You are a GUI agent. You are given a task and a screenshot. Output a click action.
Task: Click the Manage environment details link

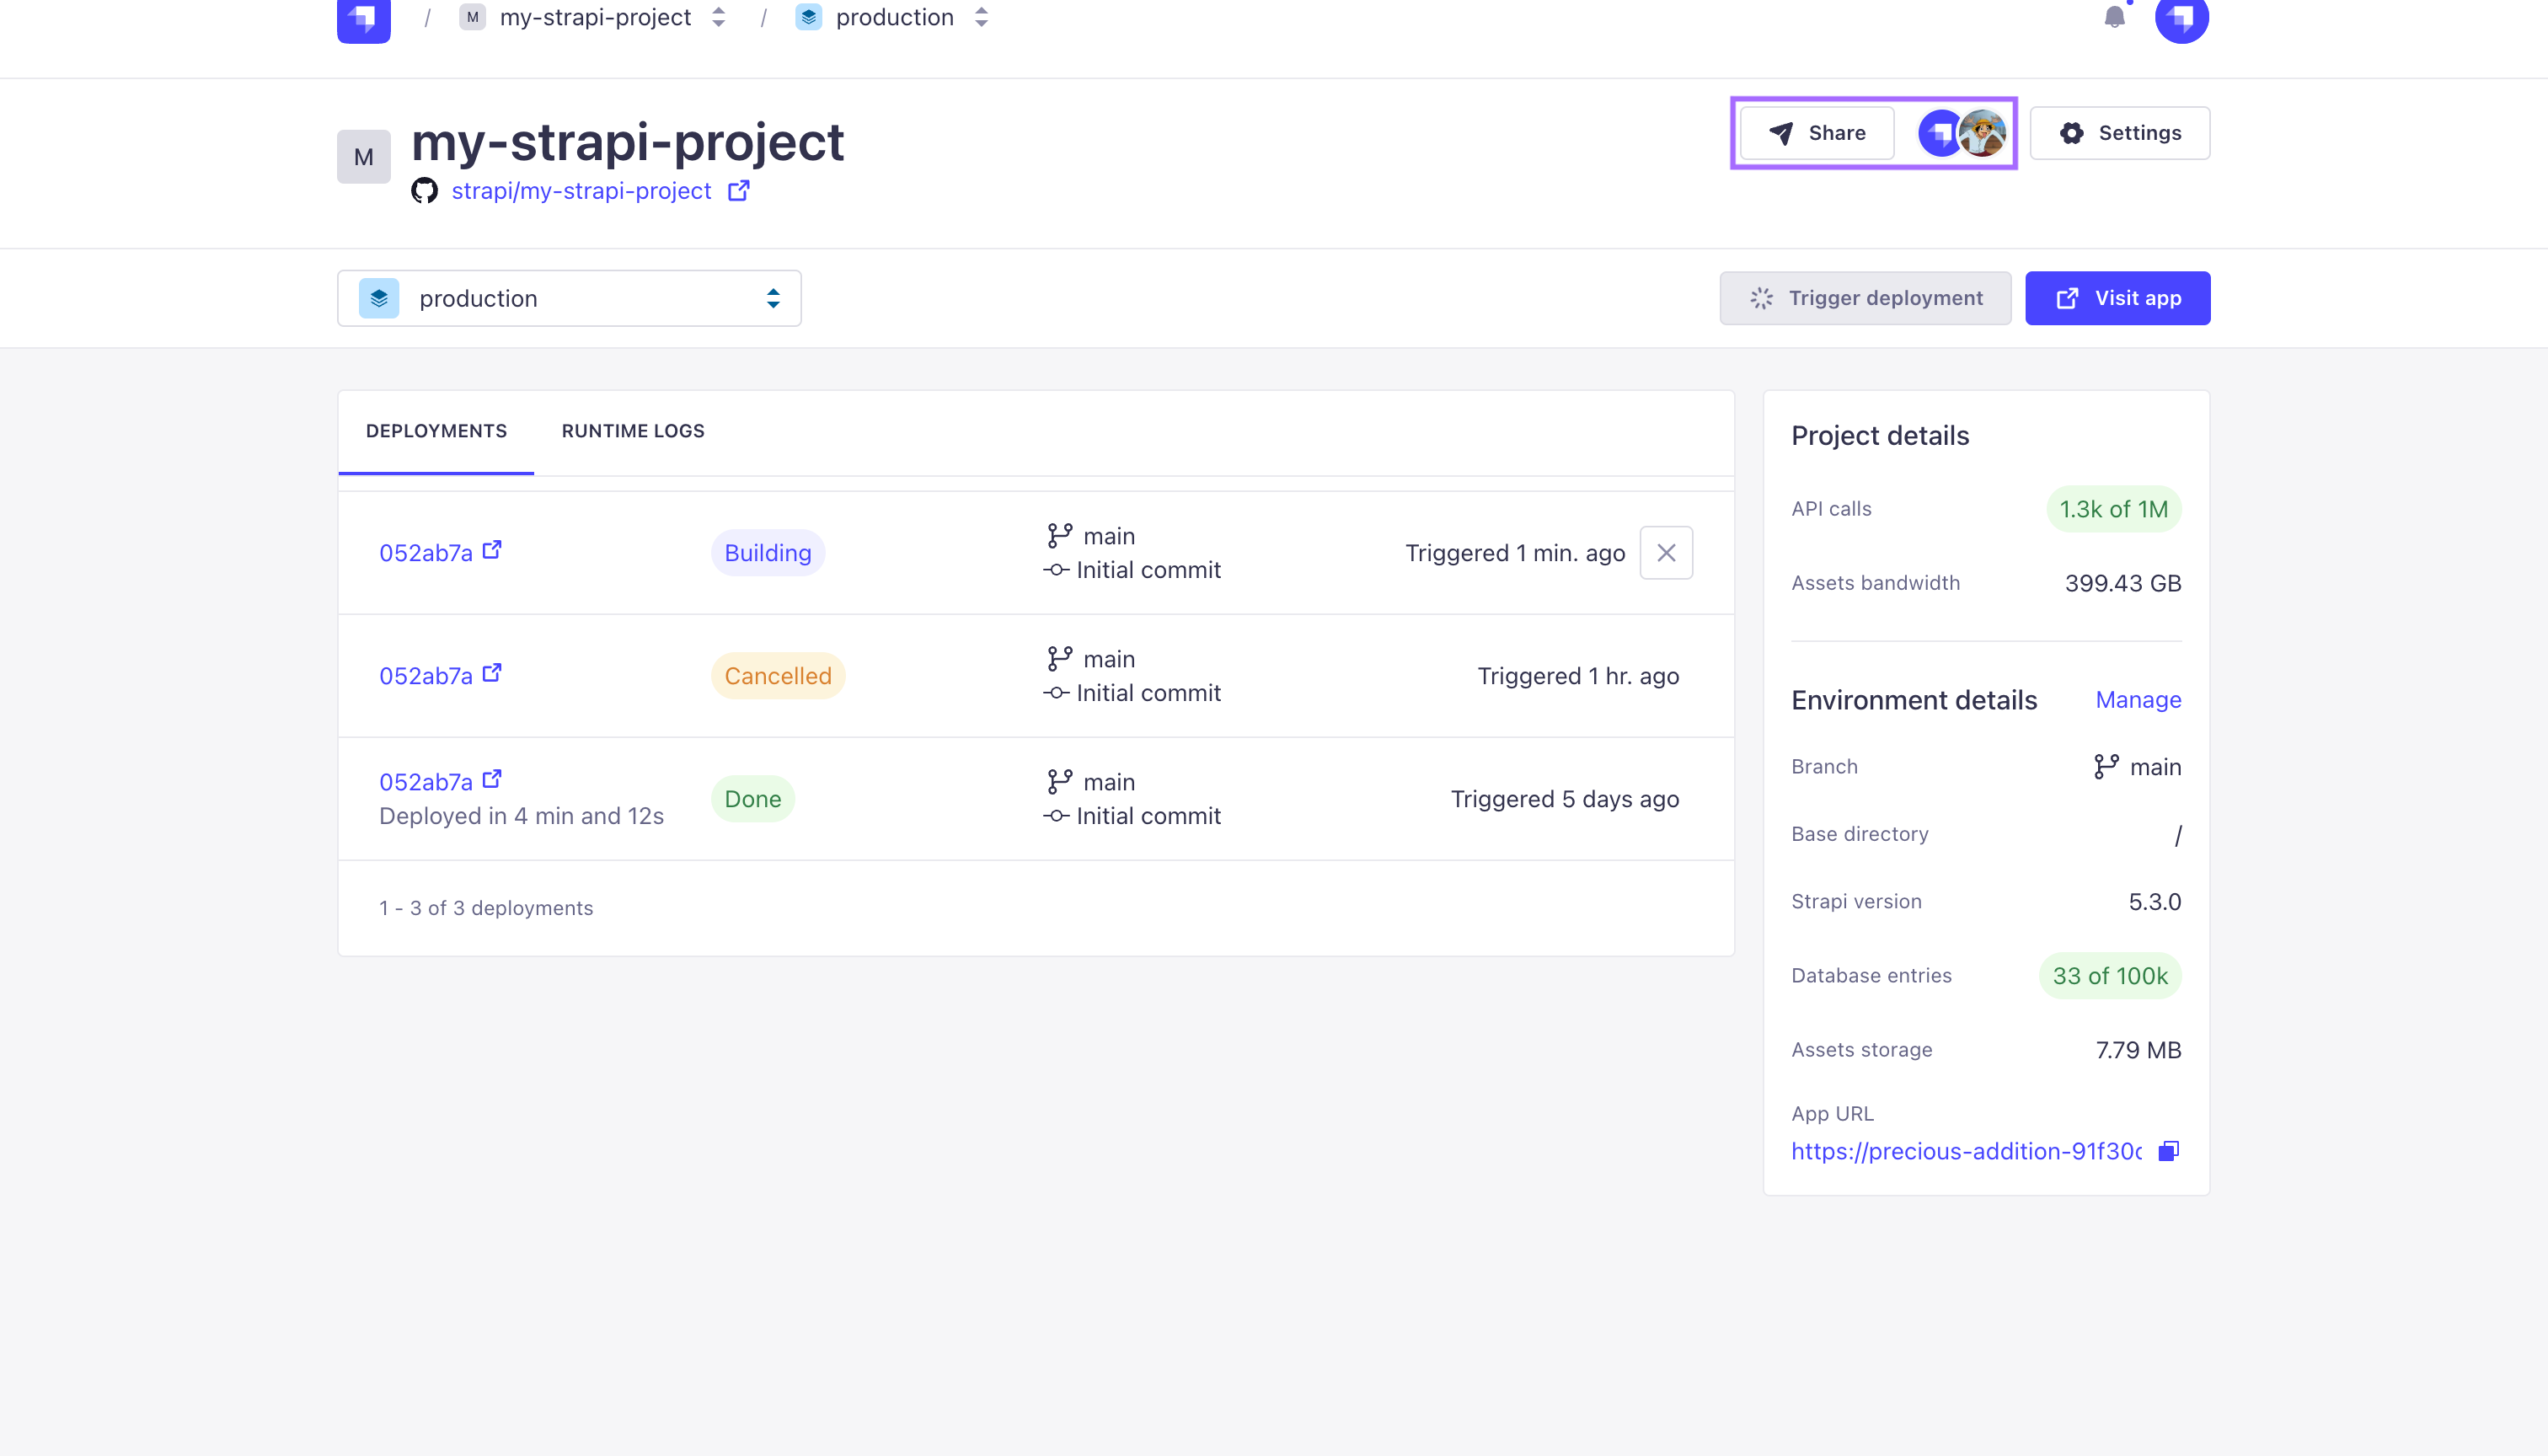(x=2138, y=700)
